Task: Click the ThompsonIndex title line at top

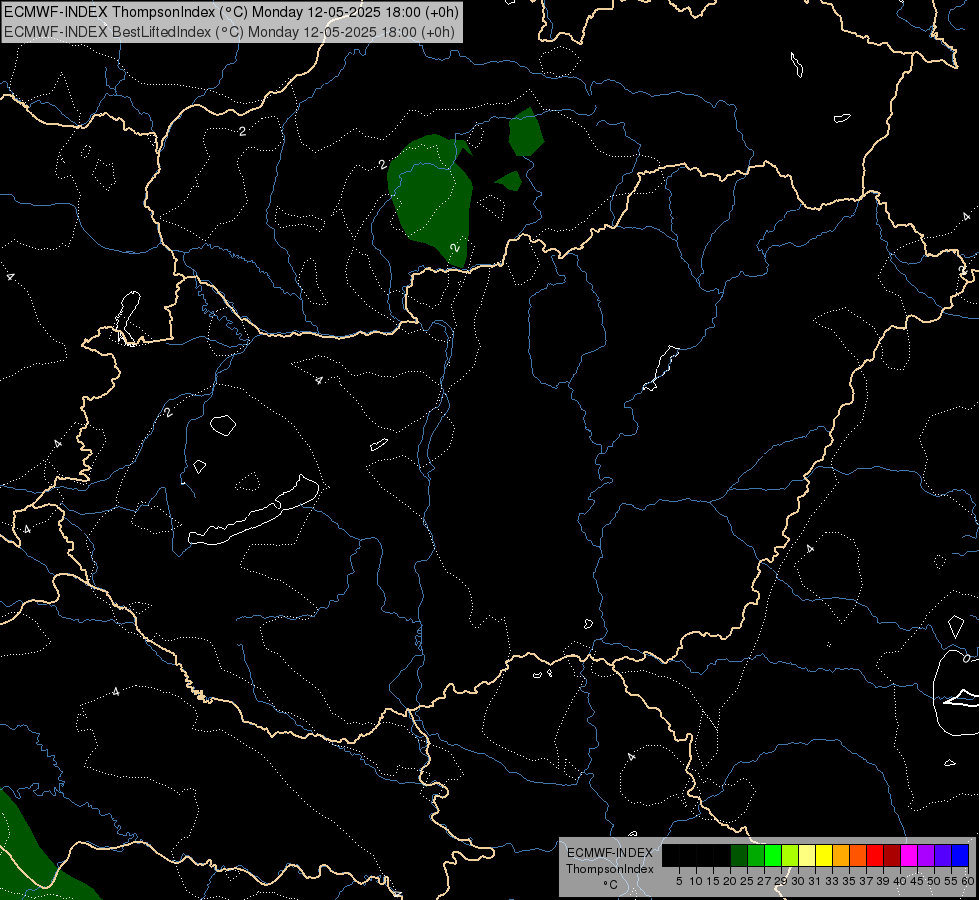Action: pyautogui.click(x=231, y=11)
